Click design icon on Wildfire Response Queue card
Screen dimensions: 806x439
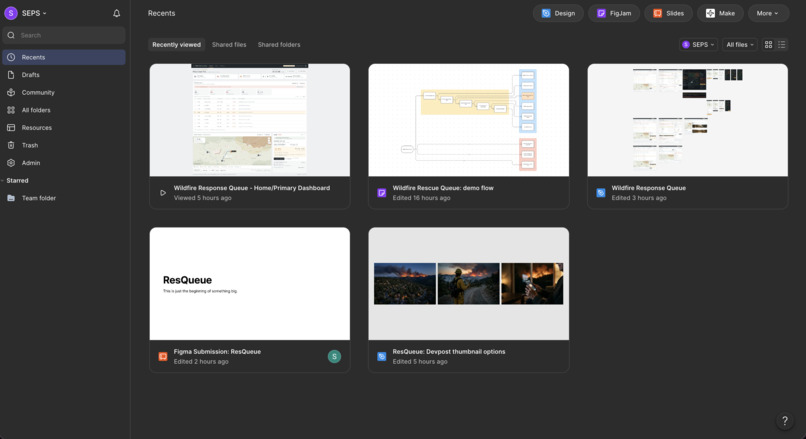600,193
